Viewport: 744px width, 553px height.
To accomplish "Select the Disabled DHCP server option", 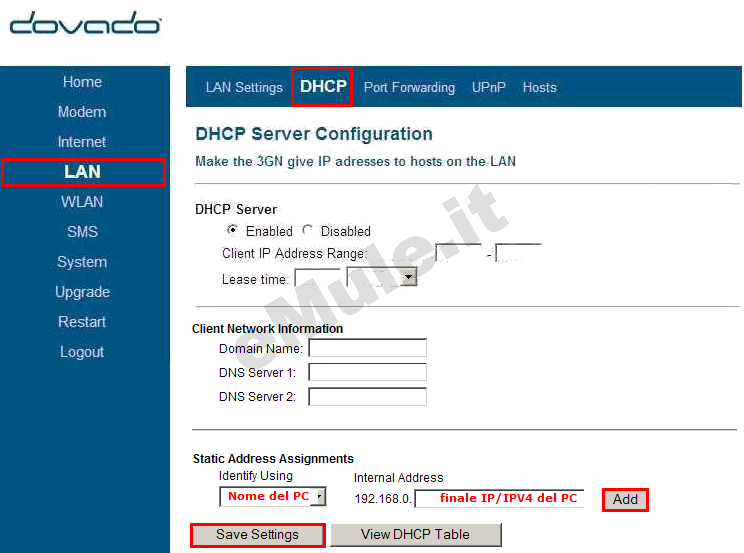I will [307, 230].
